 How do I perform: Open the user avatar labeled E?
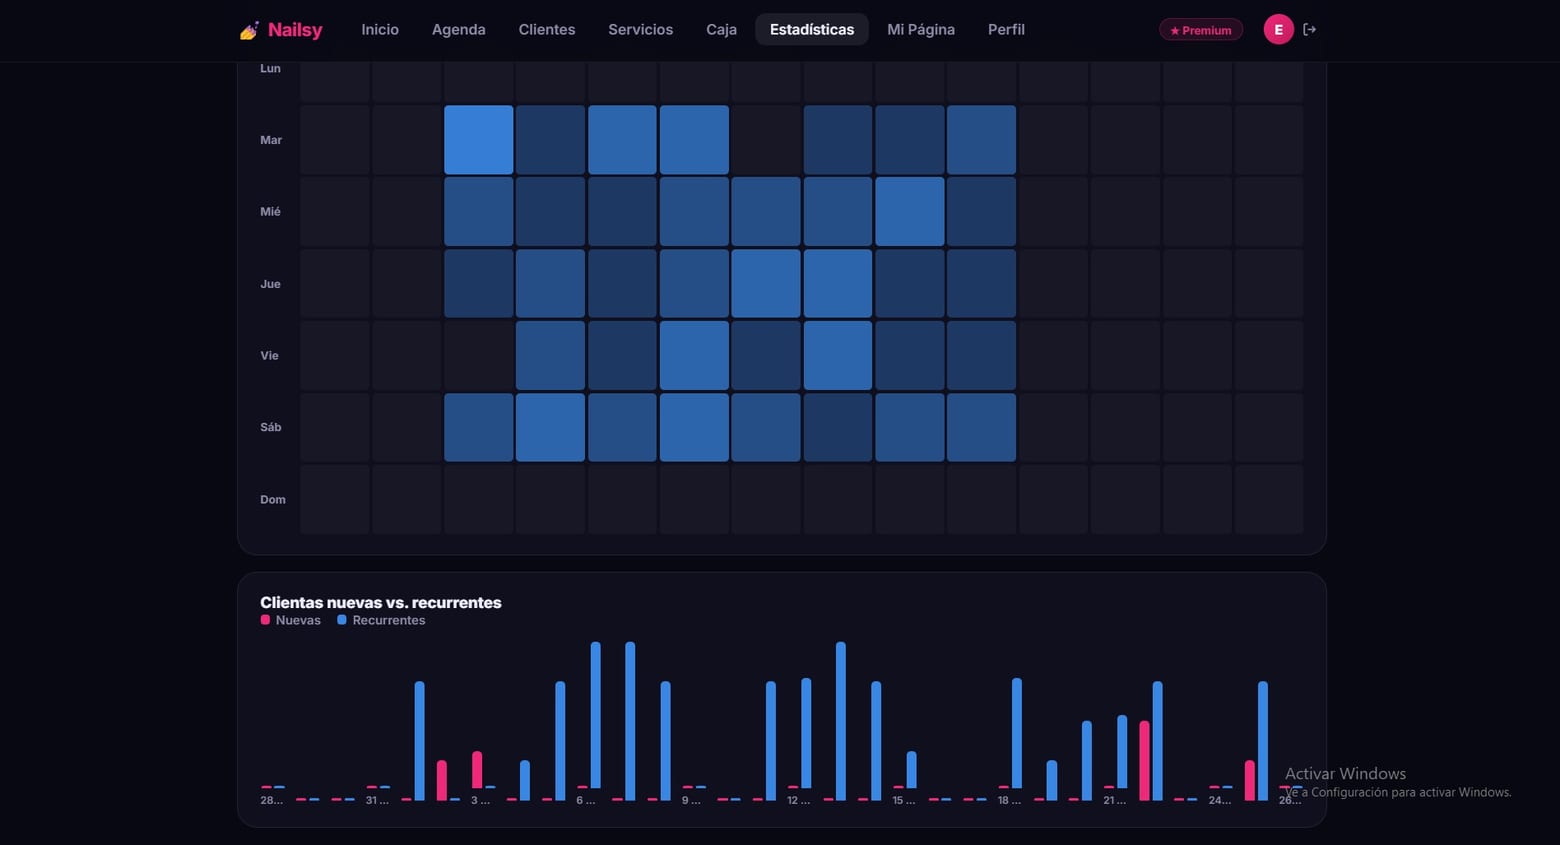pos(1278,30)
